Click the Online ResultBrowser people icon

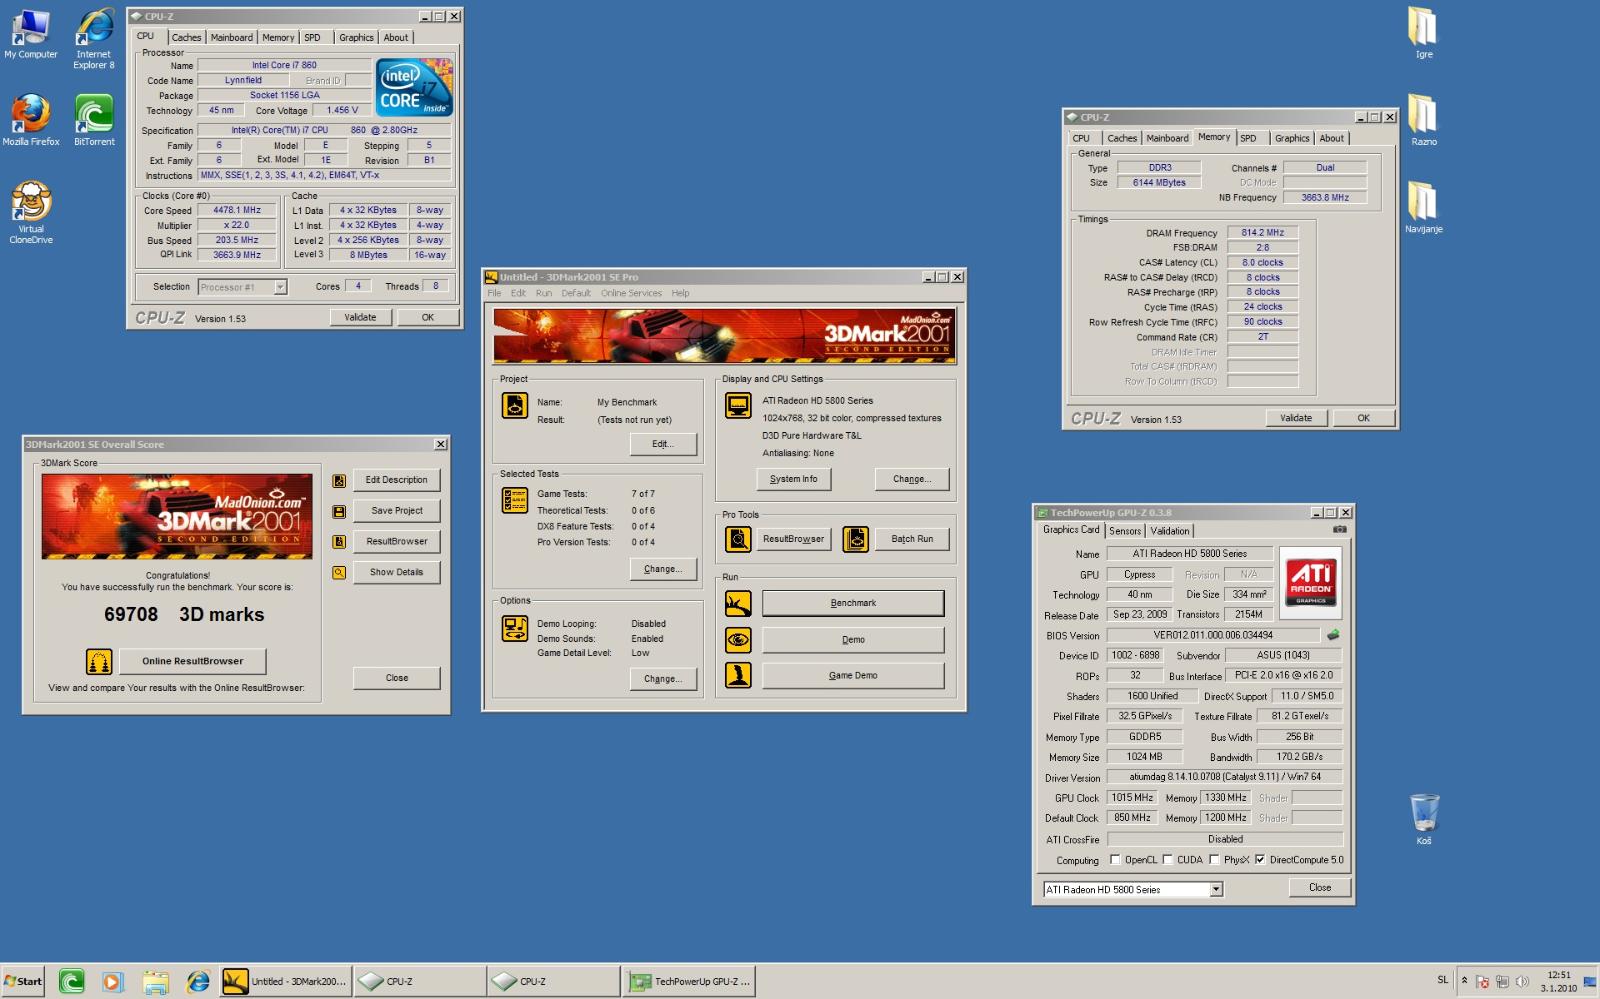99,661
